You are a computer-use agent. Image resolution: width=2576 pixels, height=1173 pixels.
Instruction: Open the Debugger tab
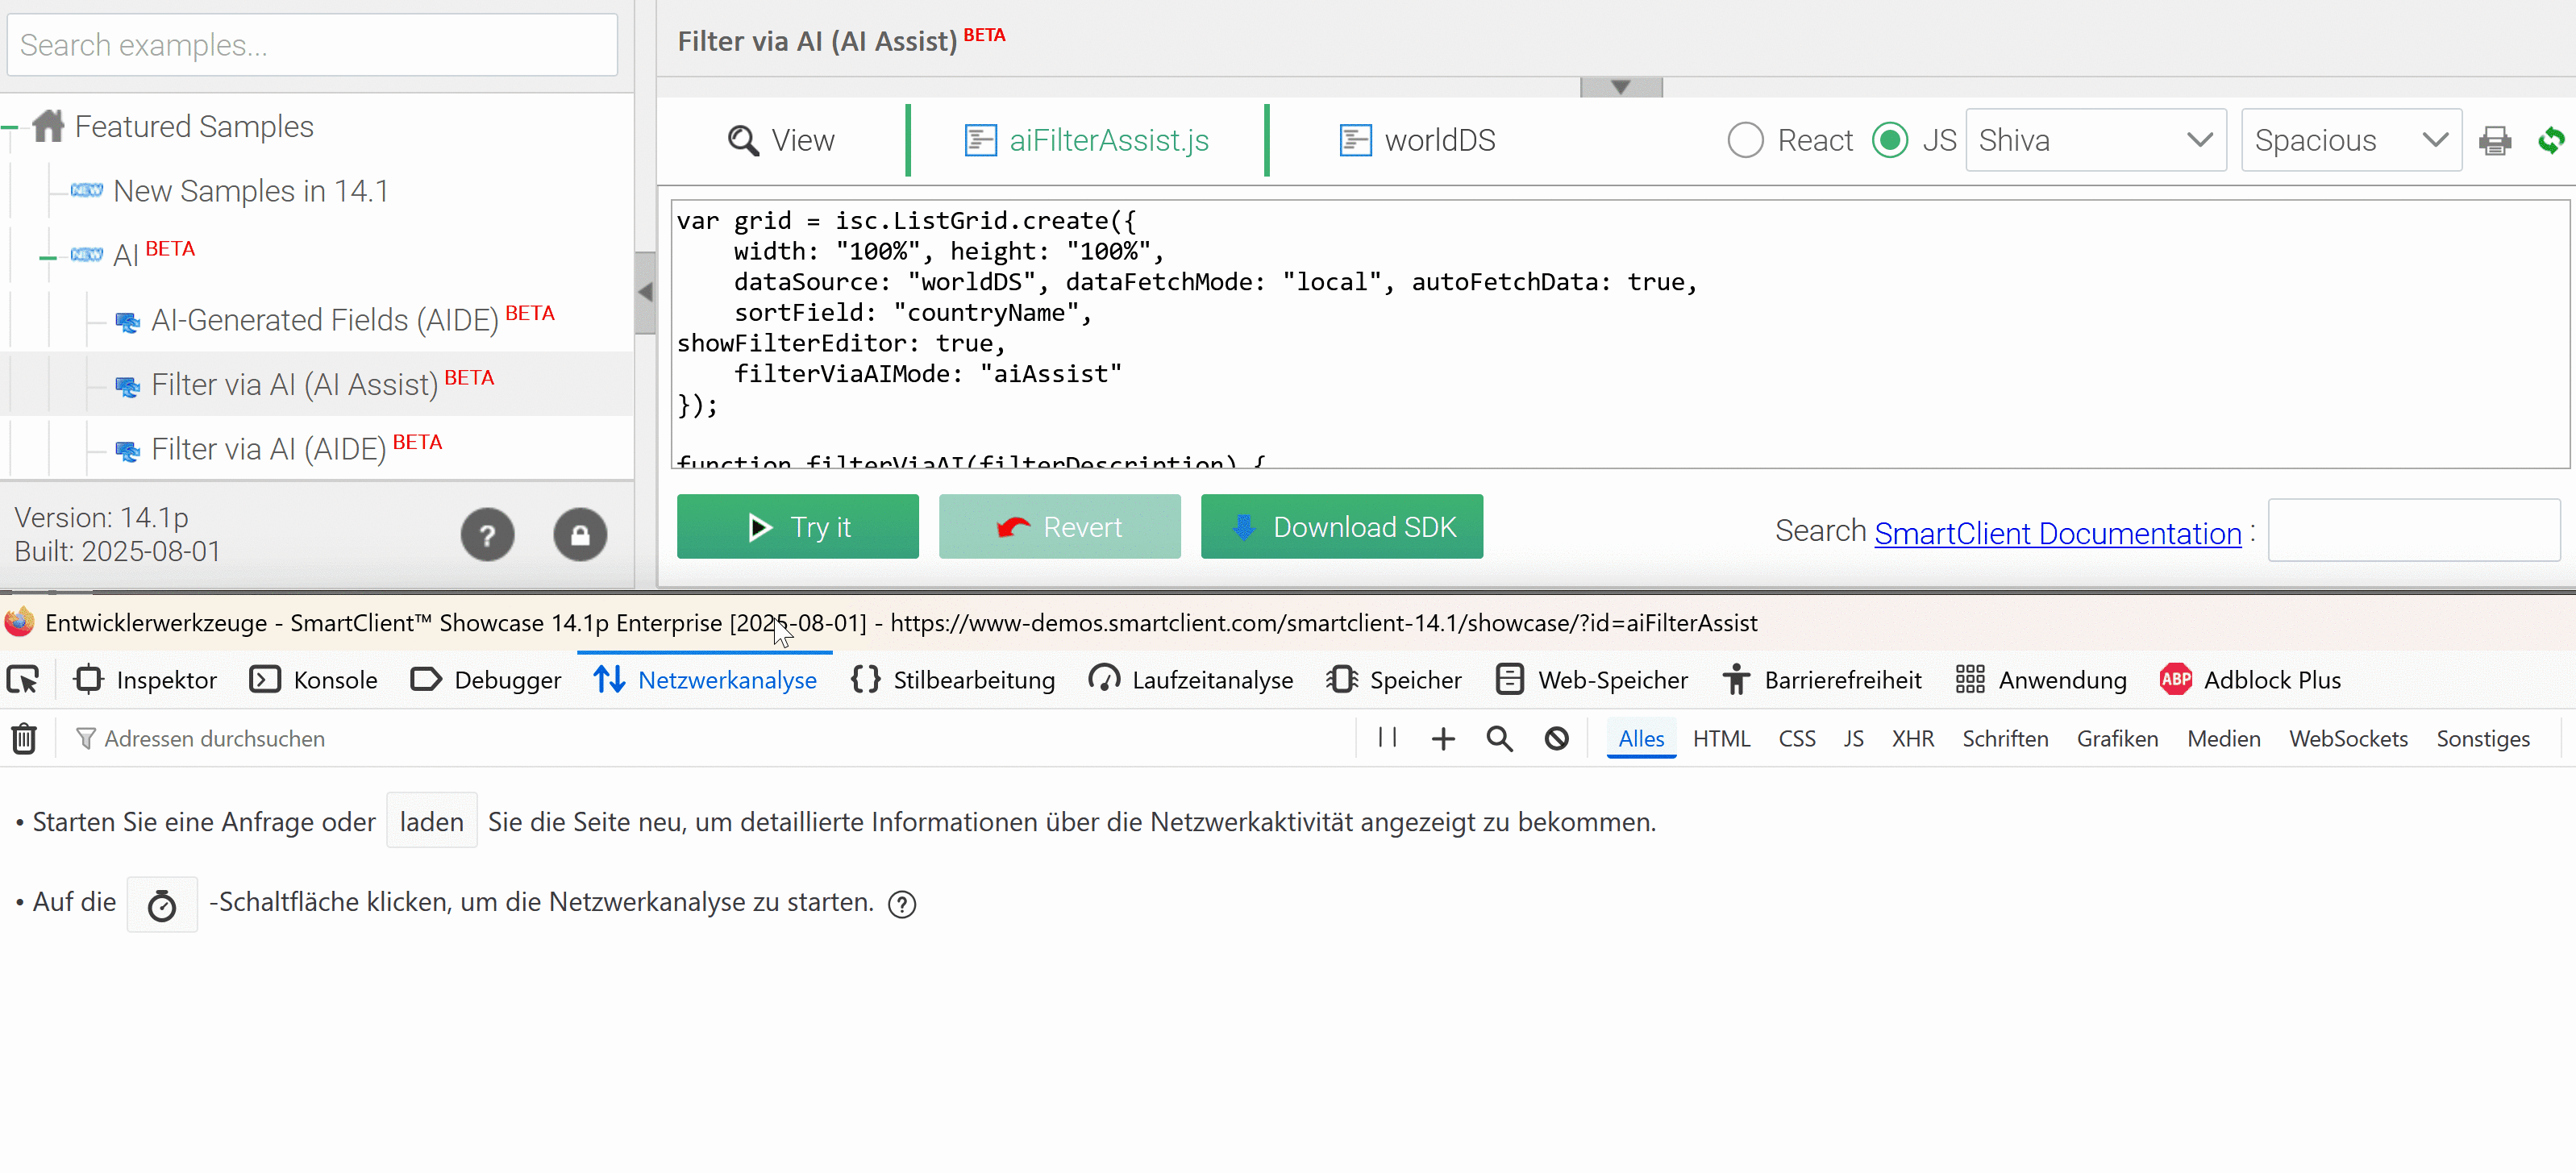pyautogui.click(x=486, y=680)
